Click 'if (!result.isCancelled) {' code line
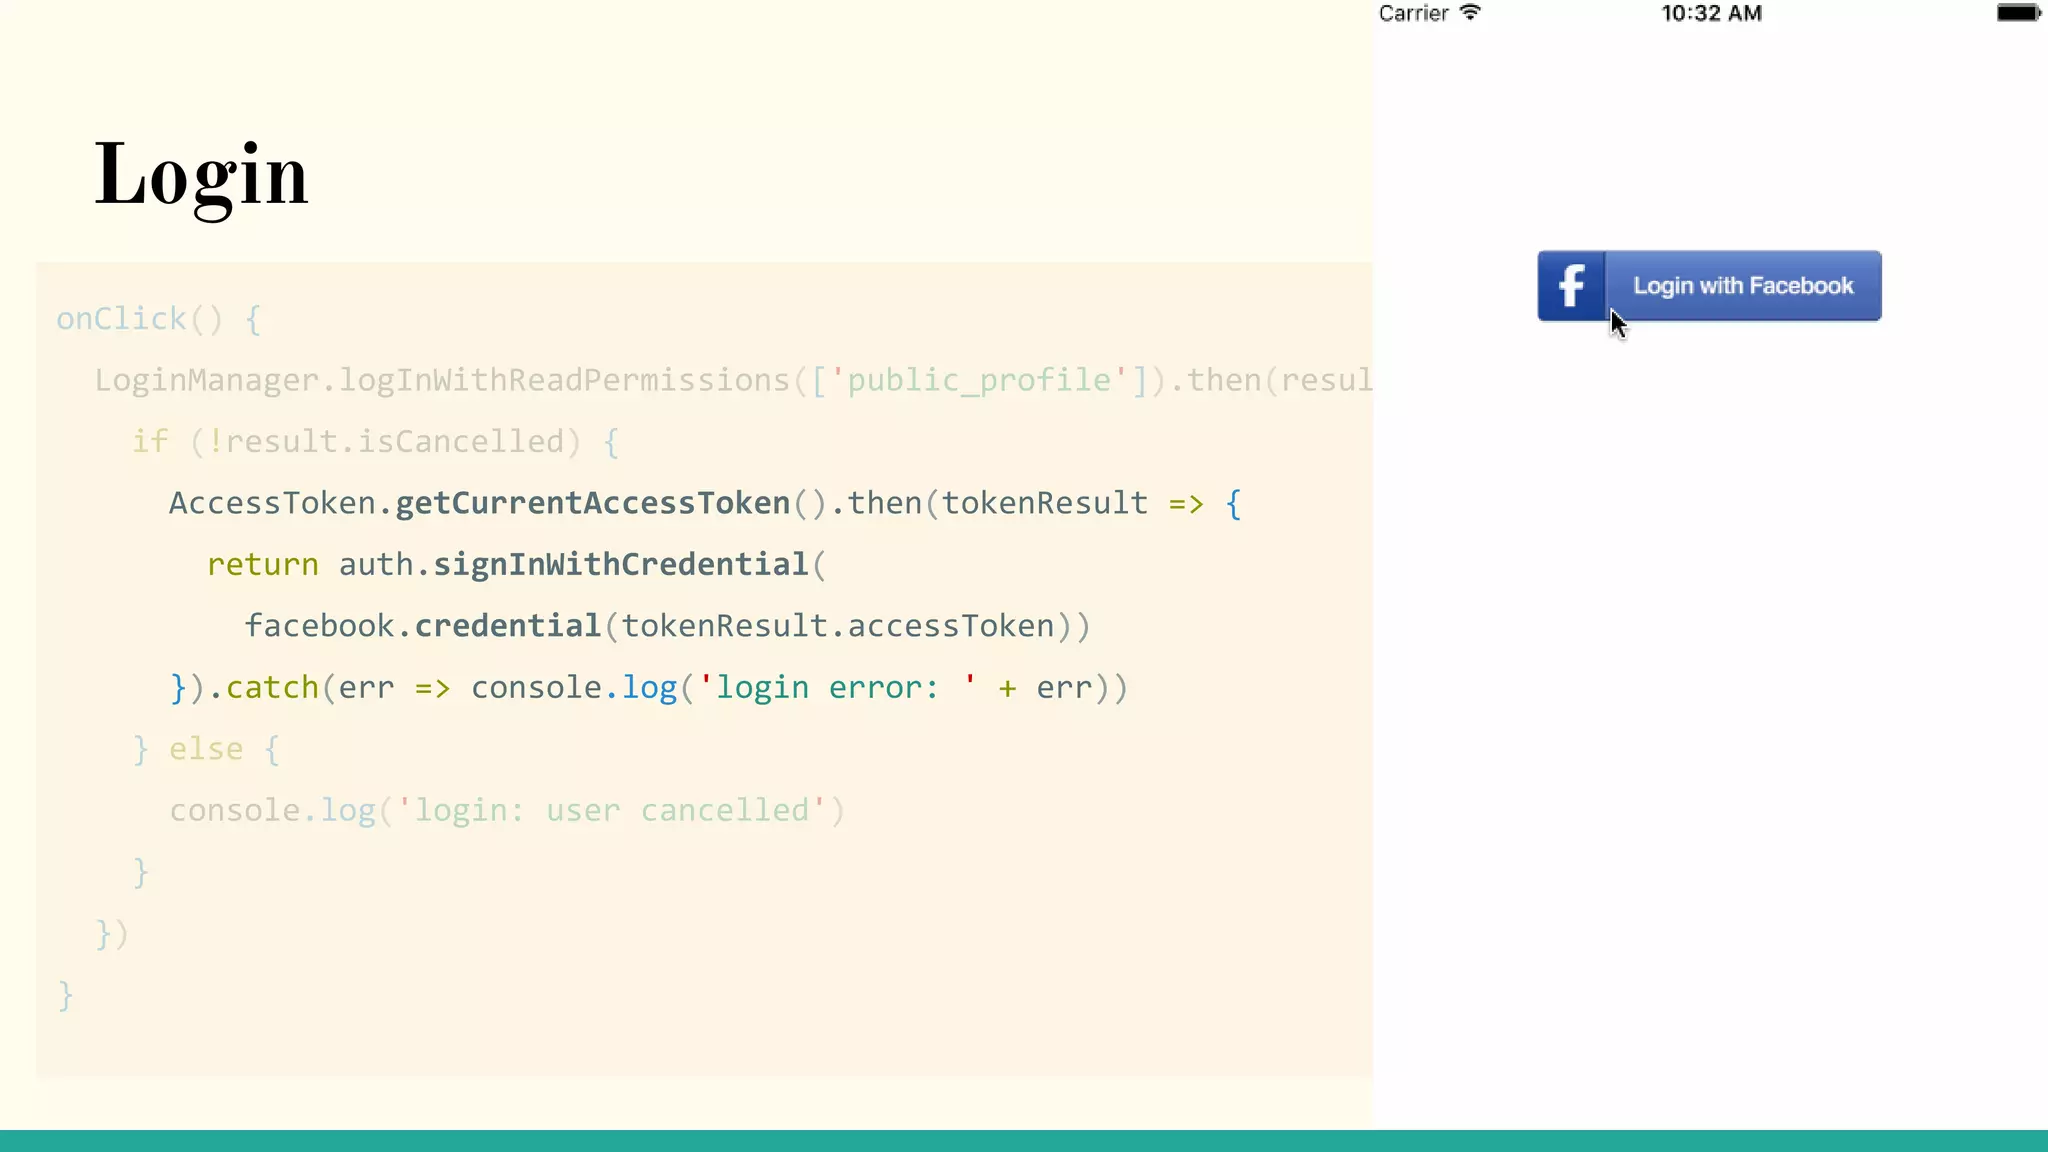 (376, 442)
